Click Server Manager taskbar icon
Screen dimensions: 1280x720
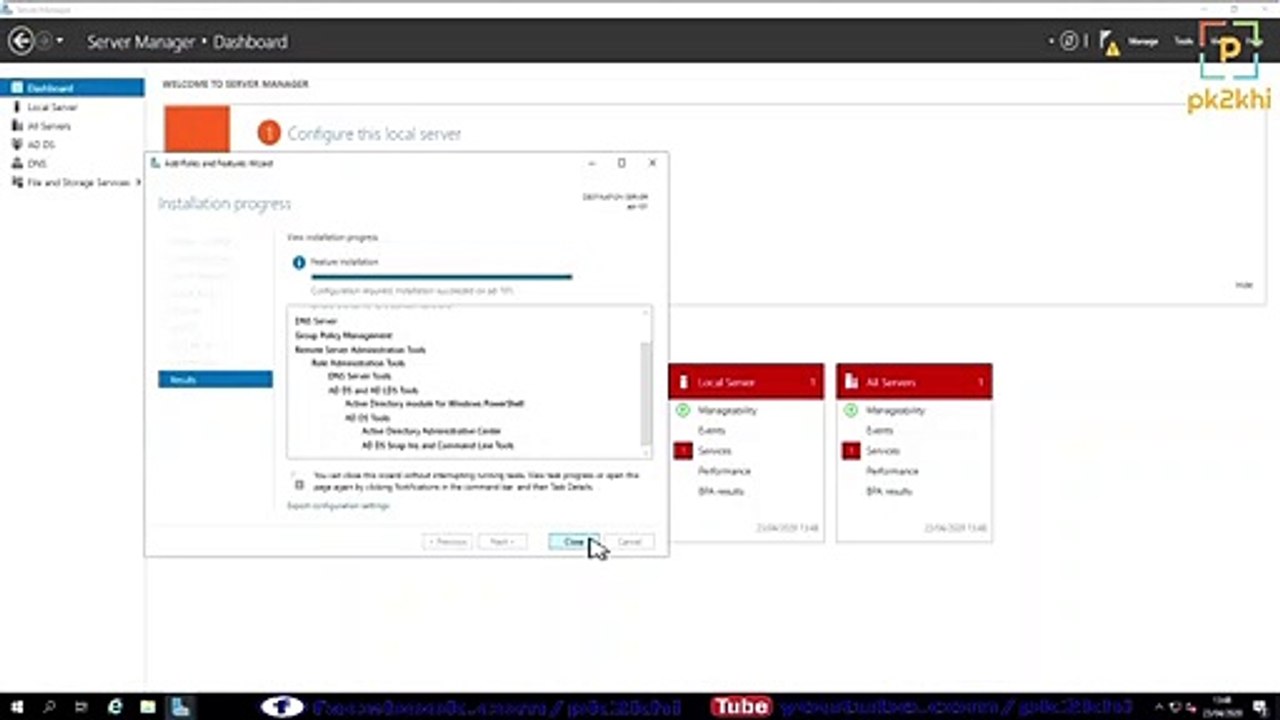[180, 707]
